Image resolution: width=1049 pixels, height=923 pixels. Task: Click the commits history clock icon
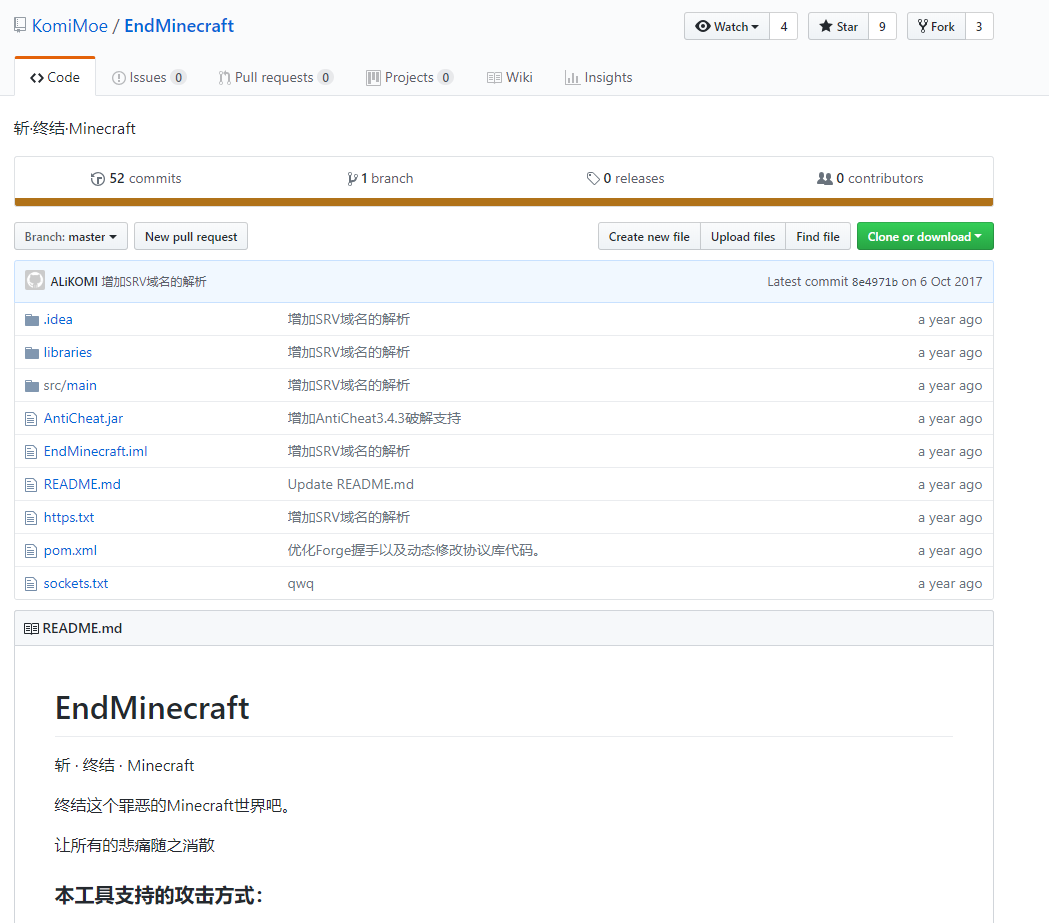[97, 179]
